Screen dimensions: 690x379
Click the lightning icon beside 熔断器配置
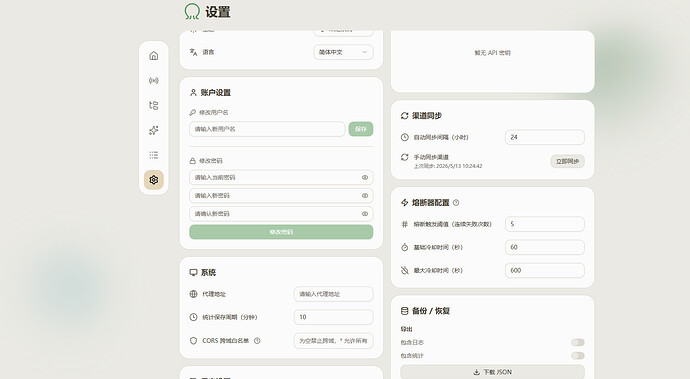tap(404, 202)
